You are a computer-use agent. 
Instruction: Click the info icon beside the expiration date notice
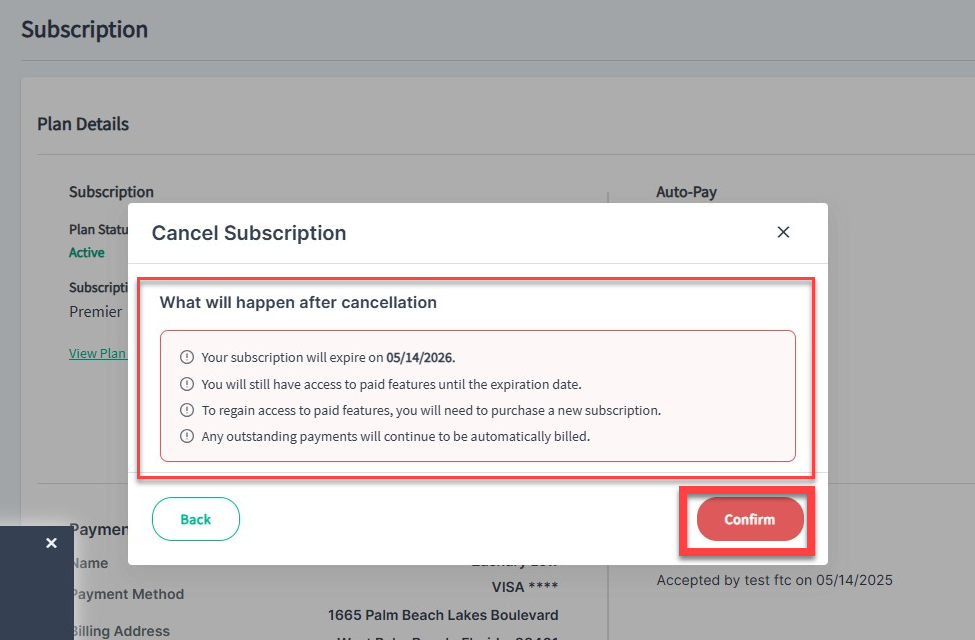pos(186,357)
